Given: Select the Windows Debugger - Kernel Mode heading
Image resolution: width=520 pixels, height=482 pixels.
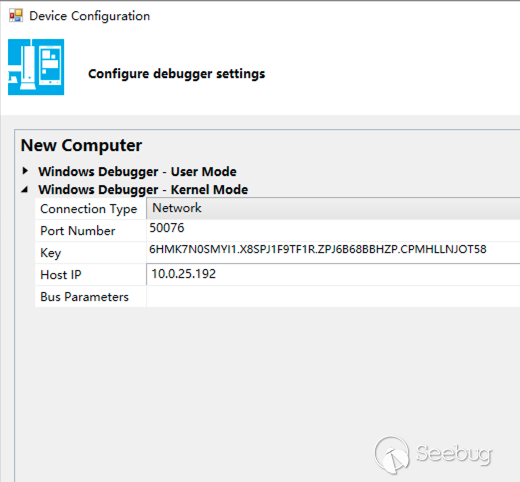Looking at the screenshot, I should point(143,190).
